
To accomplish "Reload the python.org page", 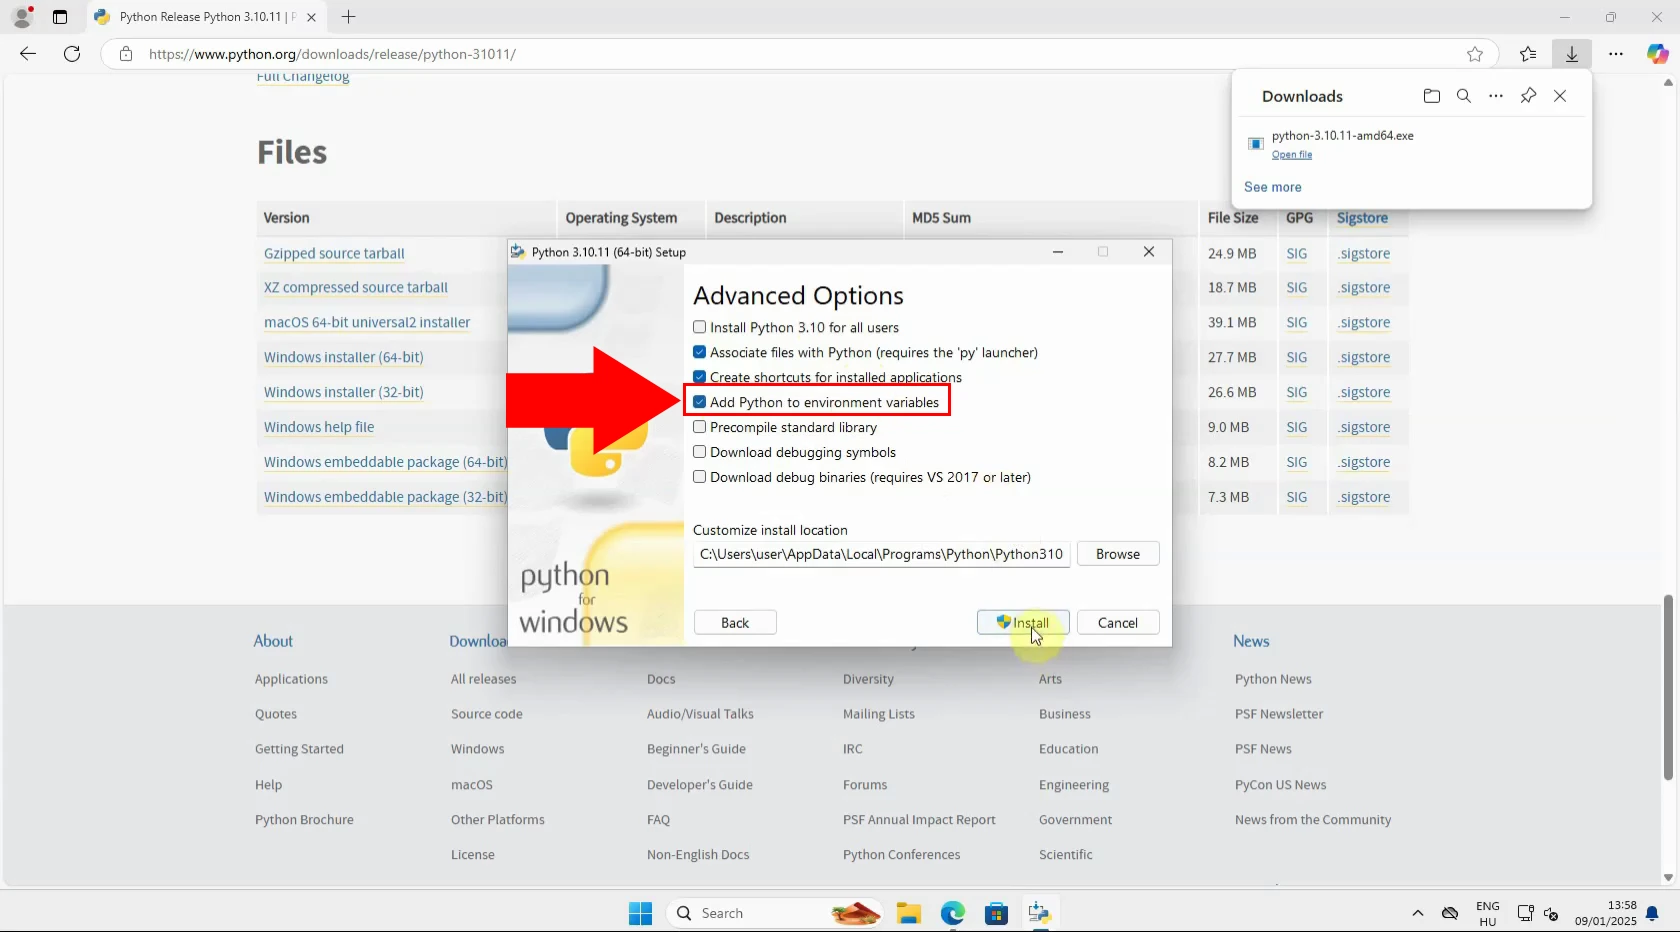I will coord(72,54).
